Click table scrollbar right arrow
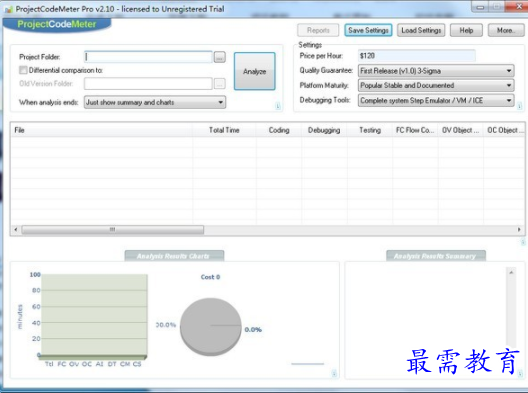528x393 pixels. (x=519, y=230)
